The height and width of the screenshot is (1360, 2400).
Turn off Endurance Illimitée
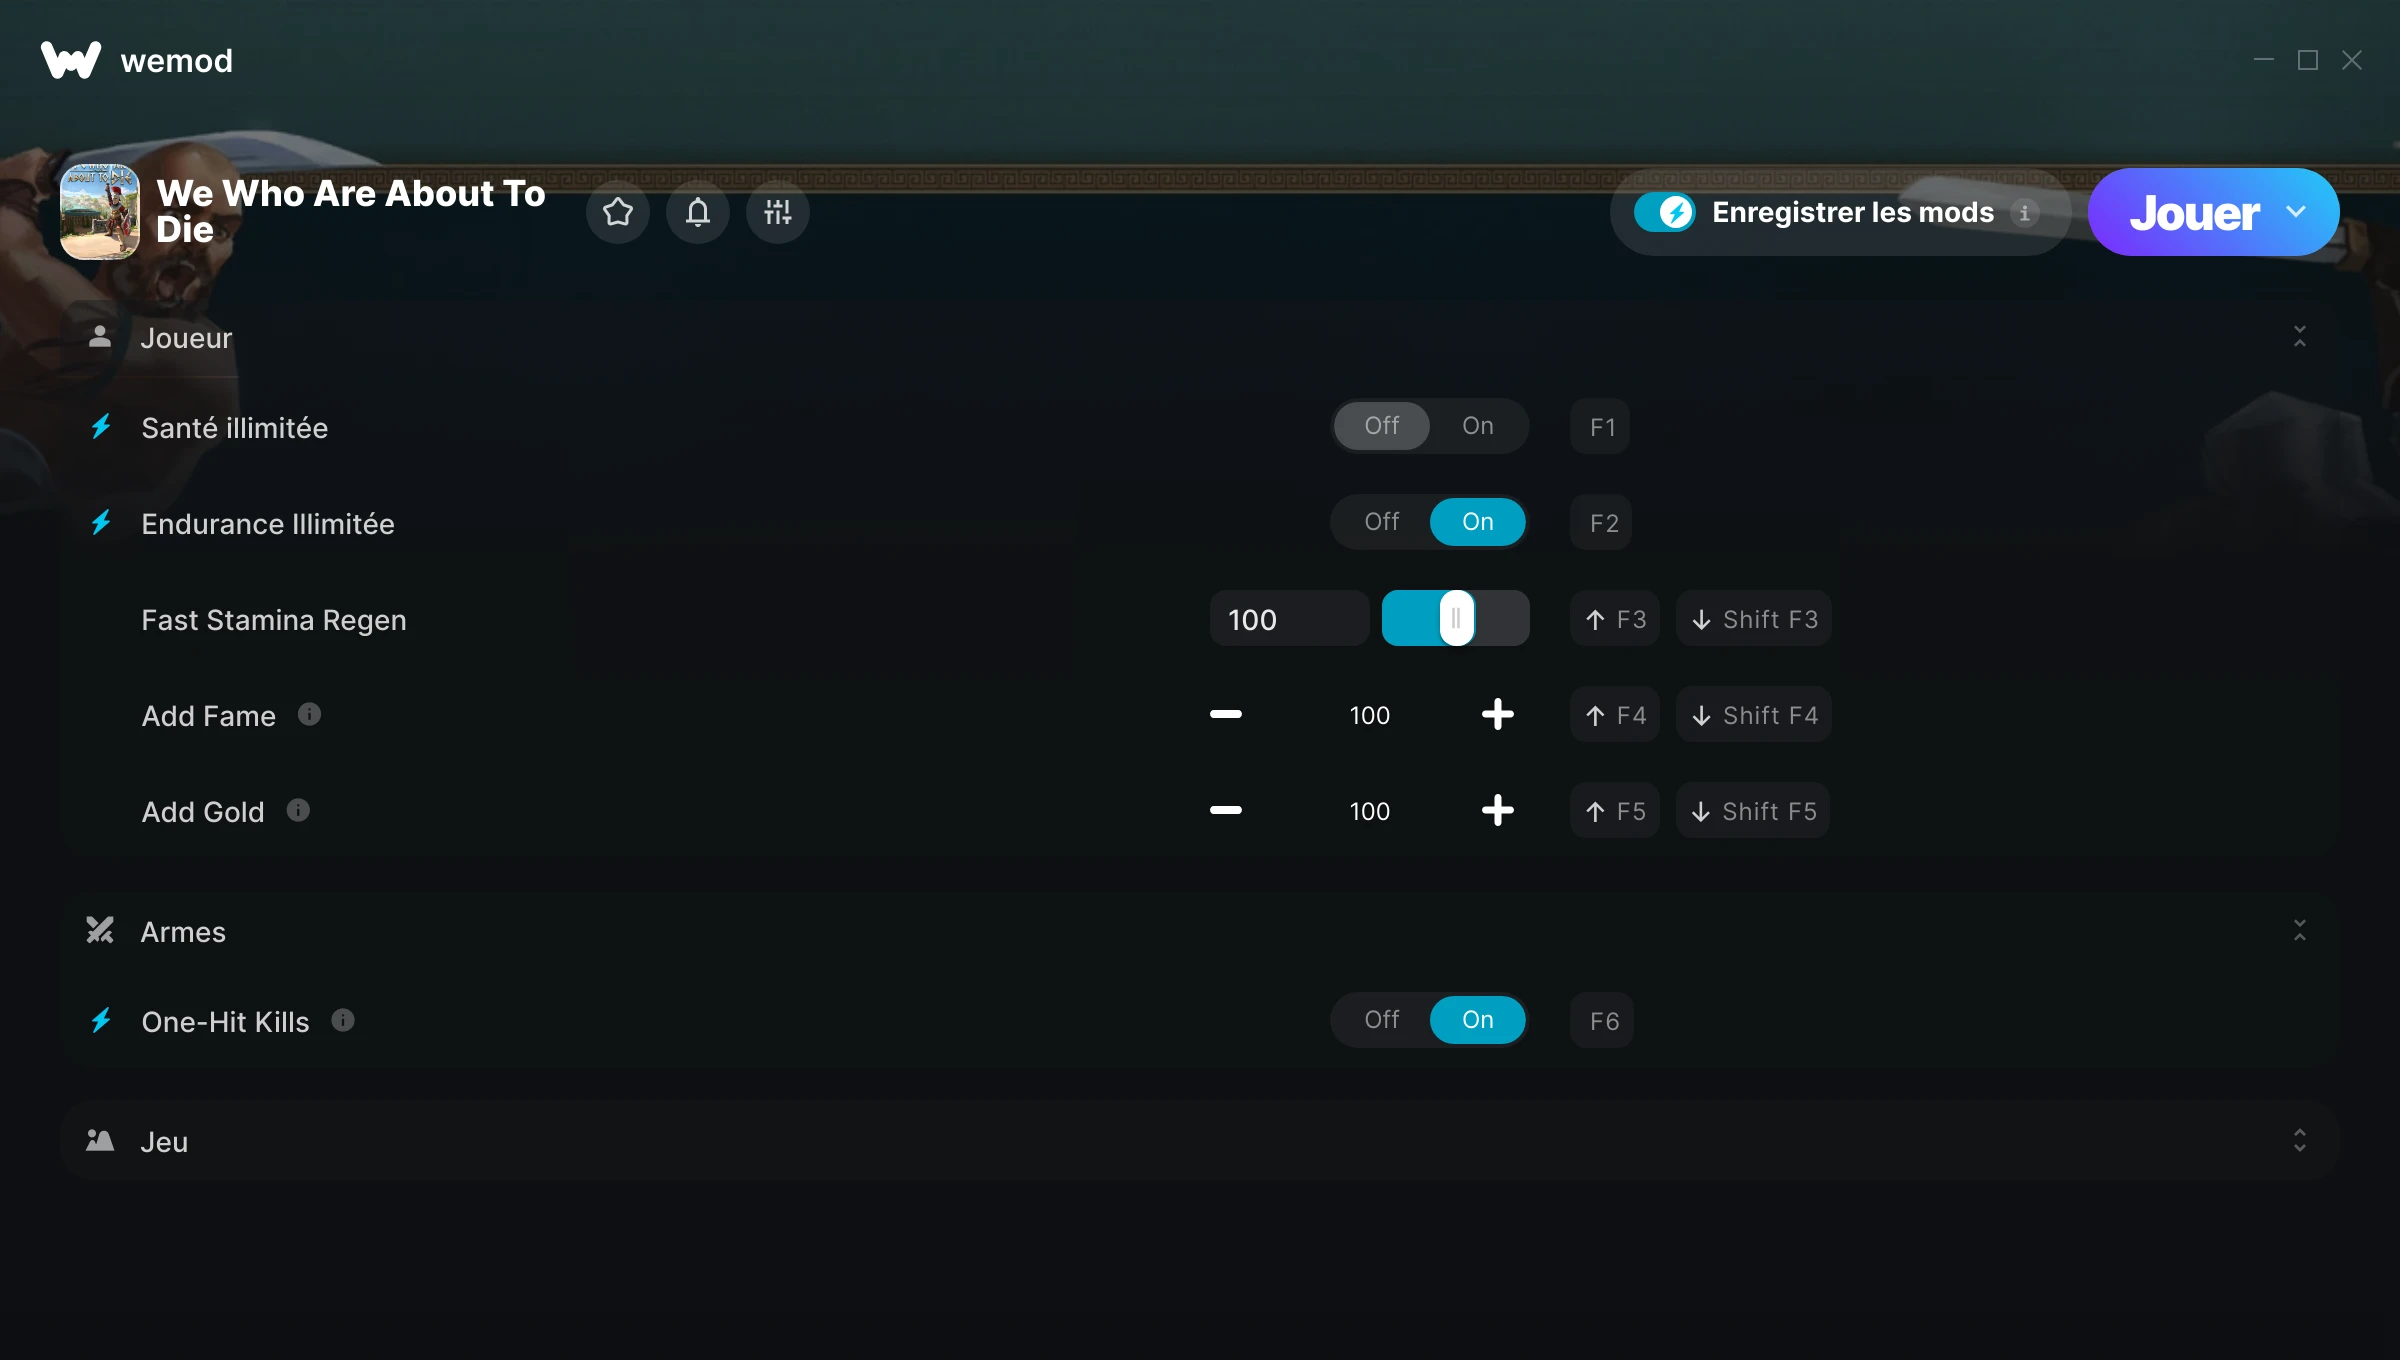click(1382, 522)
